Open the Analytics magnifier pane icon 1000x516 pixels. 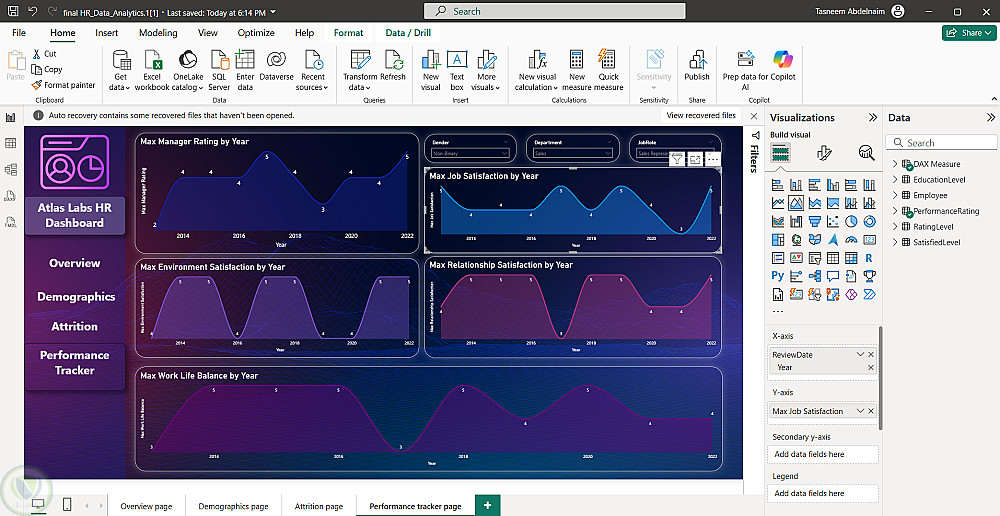point(866,153)
